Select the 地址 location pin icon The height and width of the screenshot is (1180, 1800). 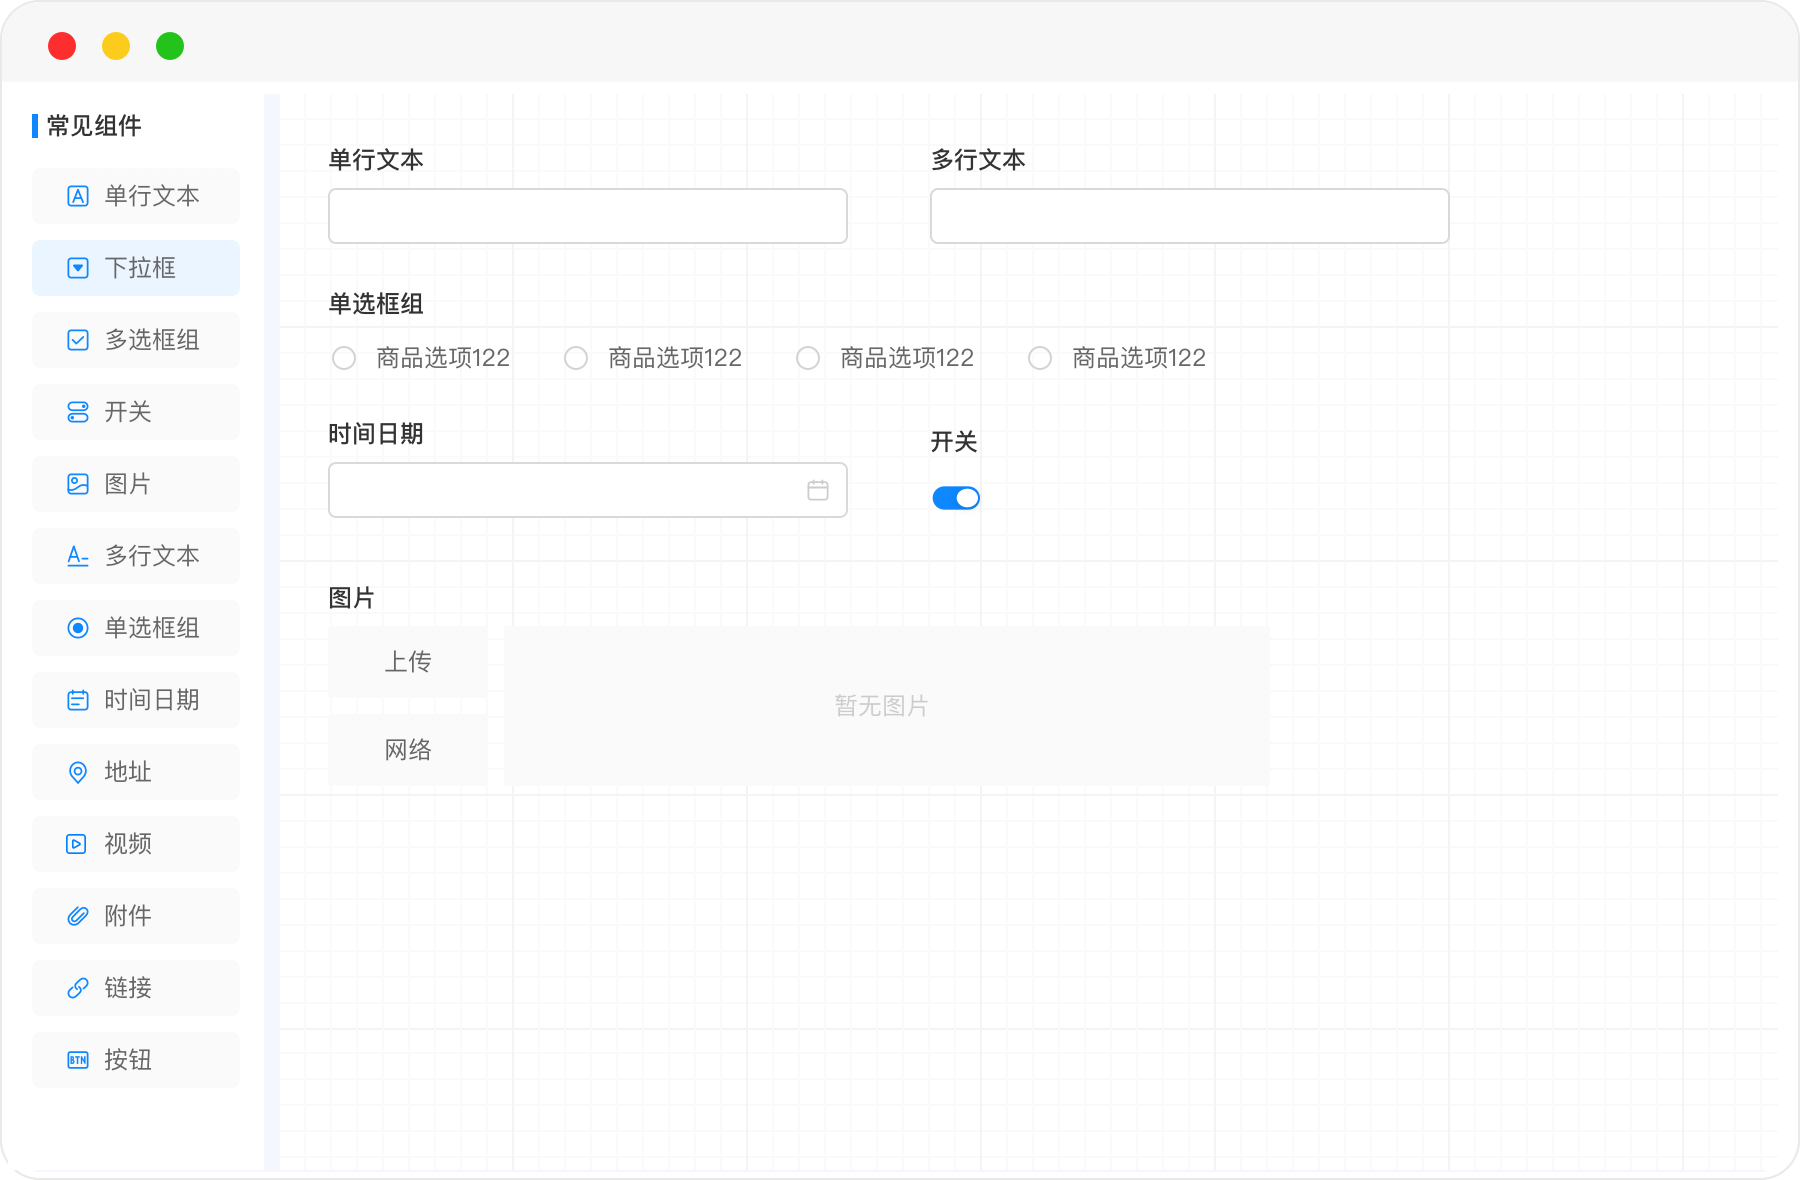[78, 772]
